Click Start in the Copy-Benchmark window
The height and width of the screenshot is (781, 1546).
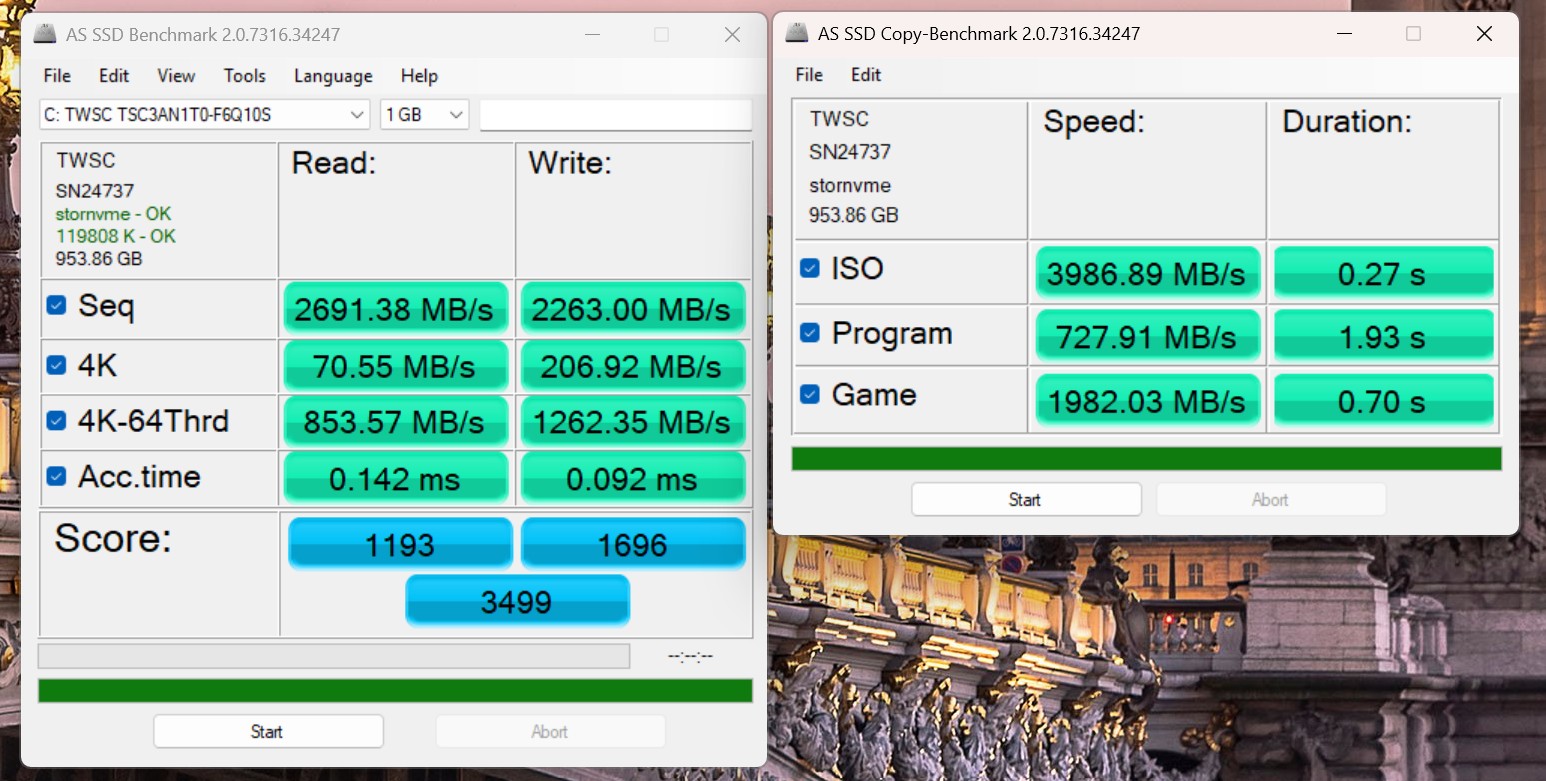point(1025,499)
